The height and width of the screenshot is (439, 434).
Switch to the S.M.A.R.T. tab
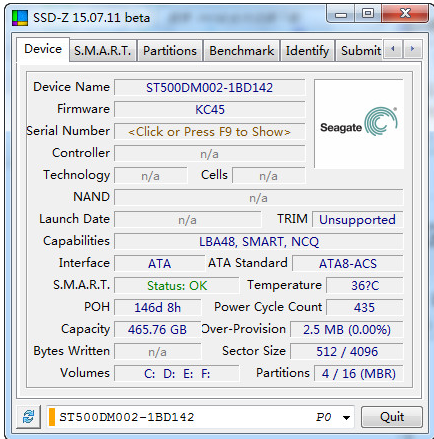pos(103,51)
